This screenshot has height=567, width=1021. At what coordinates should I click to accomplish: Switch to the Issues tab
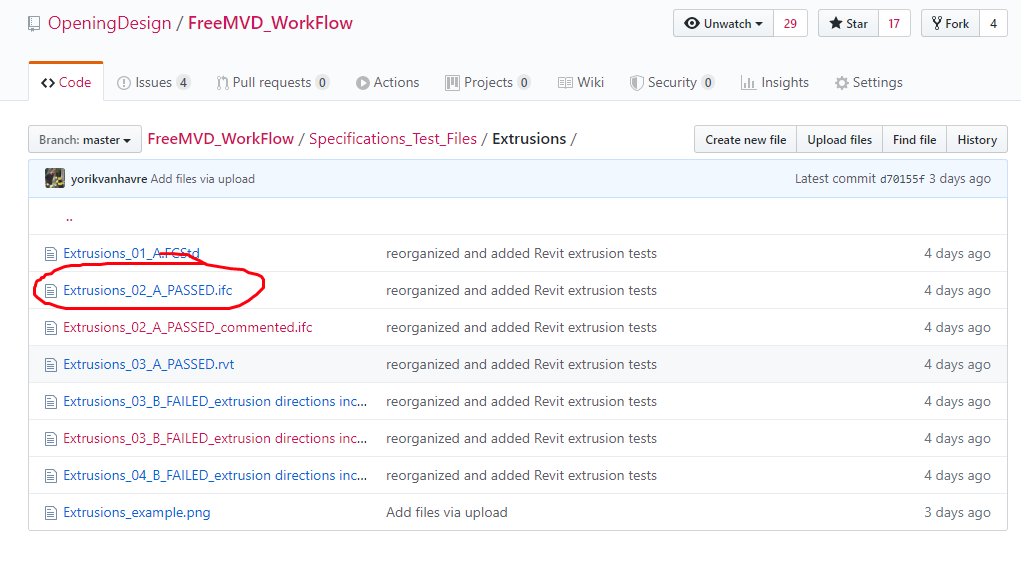[x=154, y=83]
